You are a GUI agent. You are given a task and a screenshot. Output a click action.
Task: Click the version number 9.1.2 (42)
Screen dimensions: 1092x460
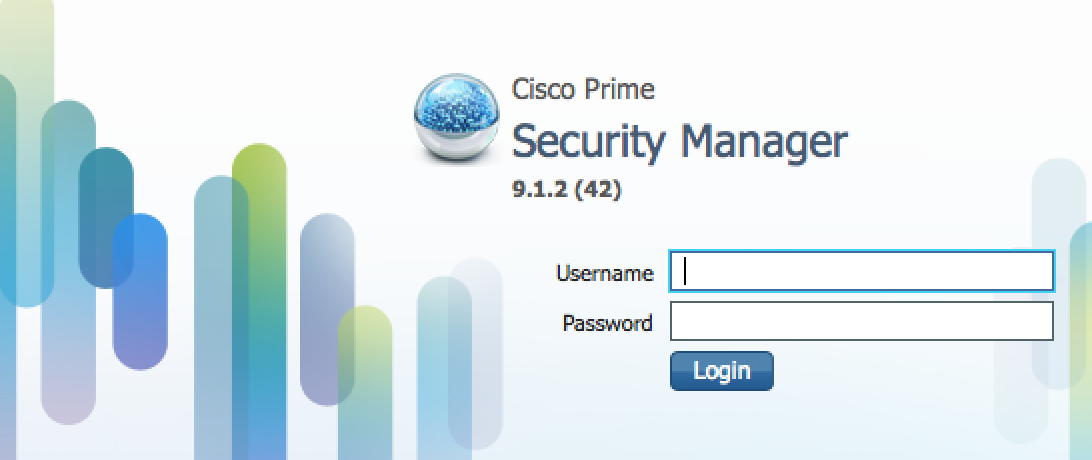click(566, 189)
